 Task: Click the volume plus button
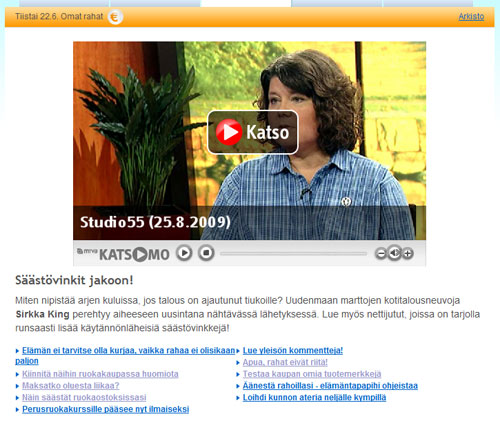tap(408, 254)
